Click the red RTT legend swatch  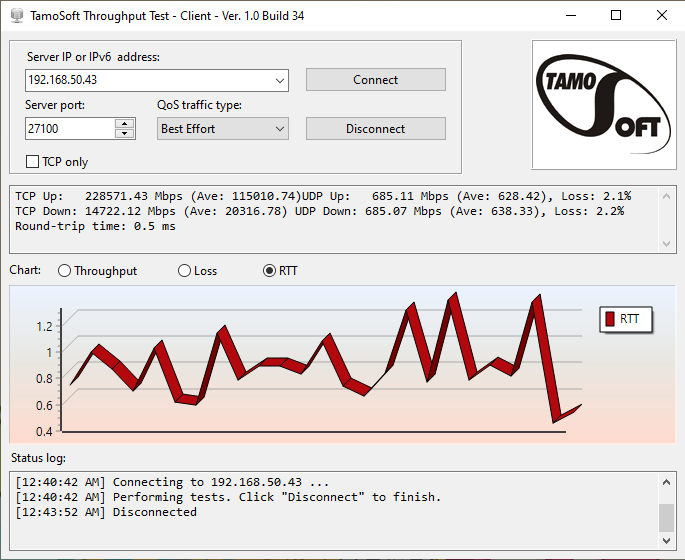(609, 319)
